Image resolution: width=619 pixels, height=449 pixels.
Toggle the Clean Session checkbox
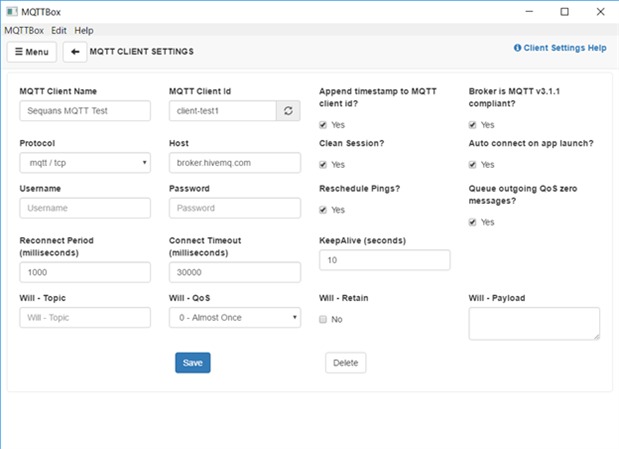pyautogui.click(x=323, y=164)
